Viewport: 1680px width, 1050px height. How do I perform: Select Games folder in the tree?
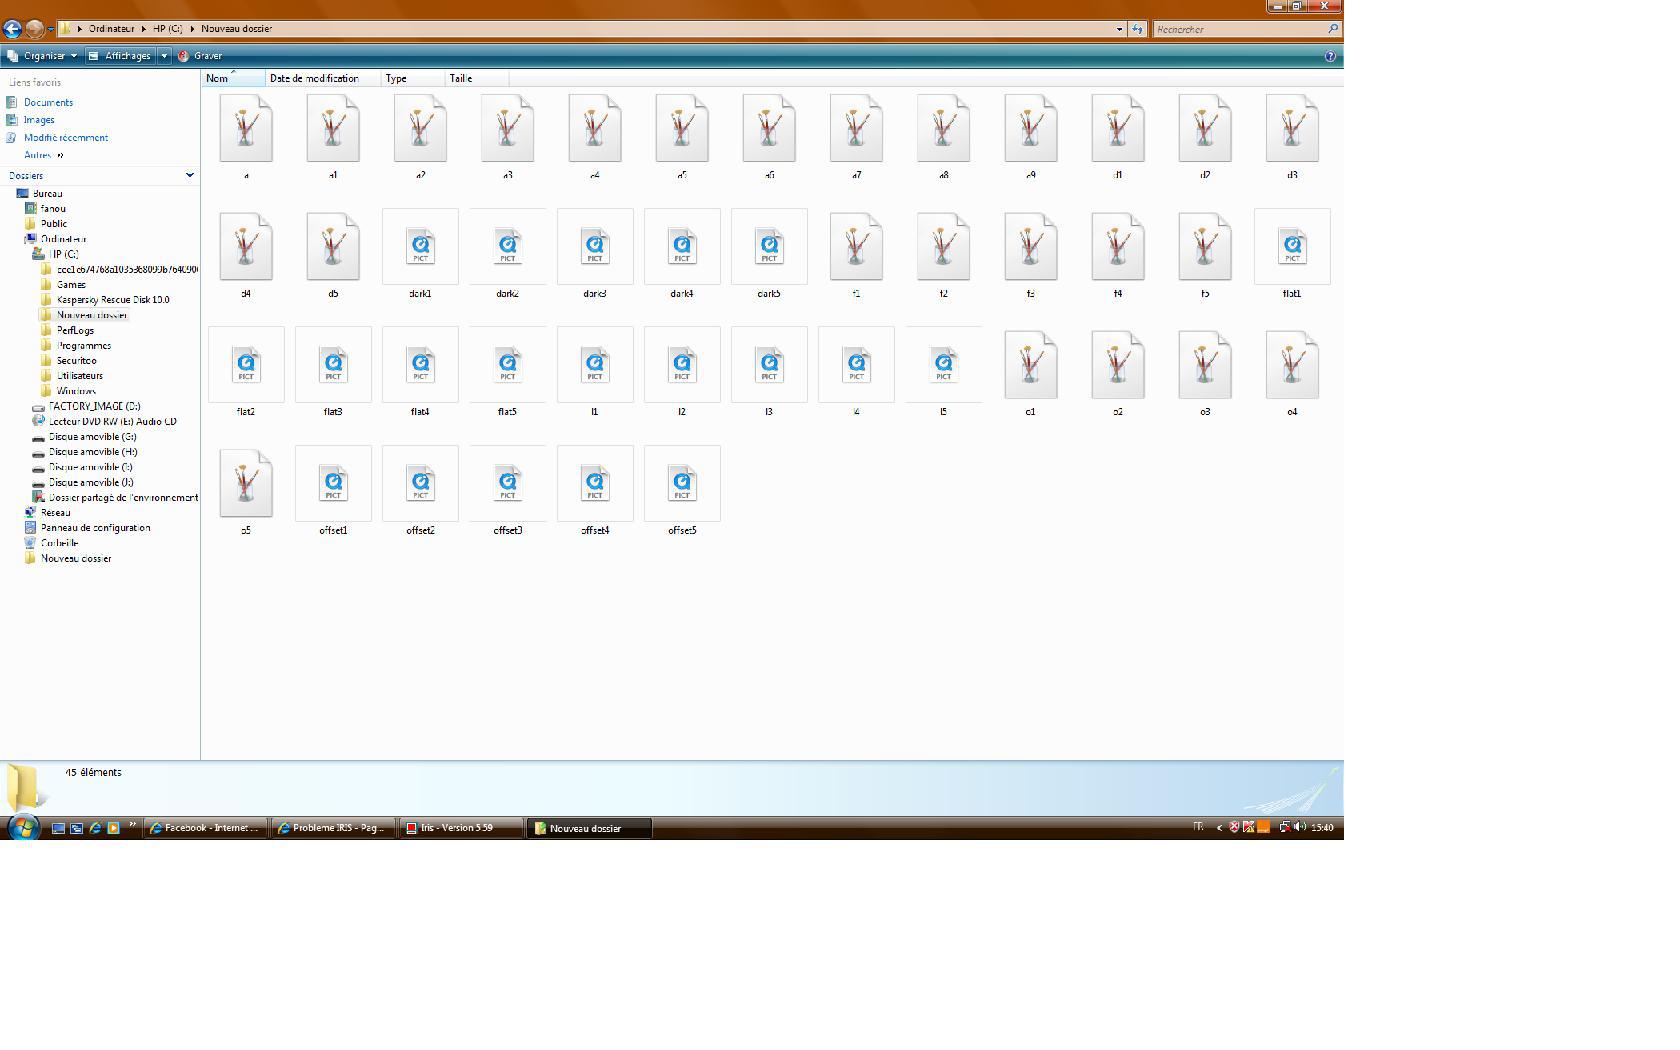tap(71, 285)
